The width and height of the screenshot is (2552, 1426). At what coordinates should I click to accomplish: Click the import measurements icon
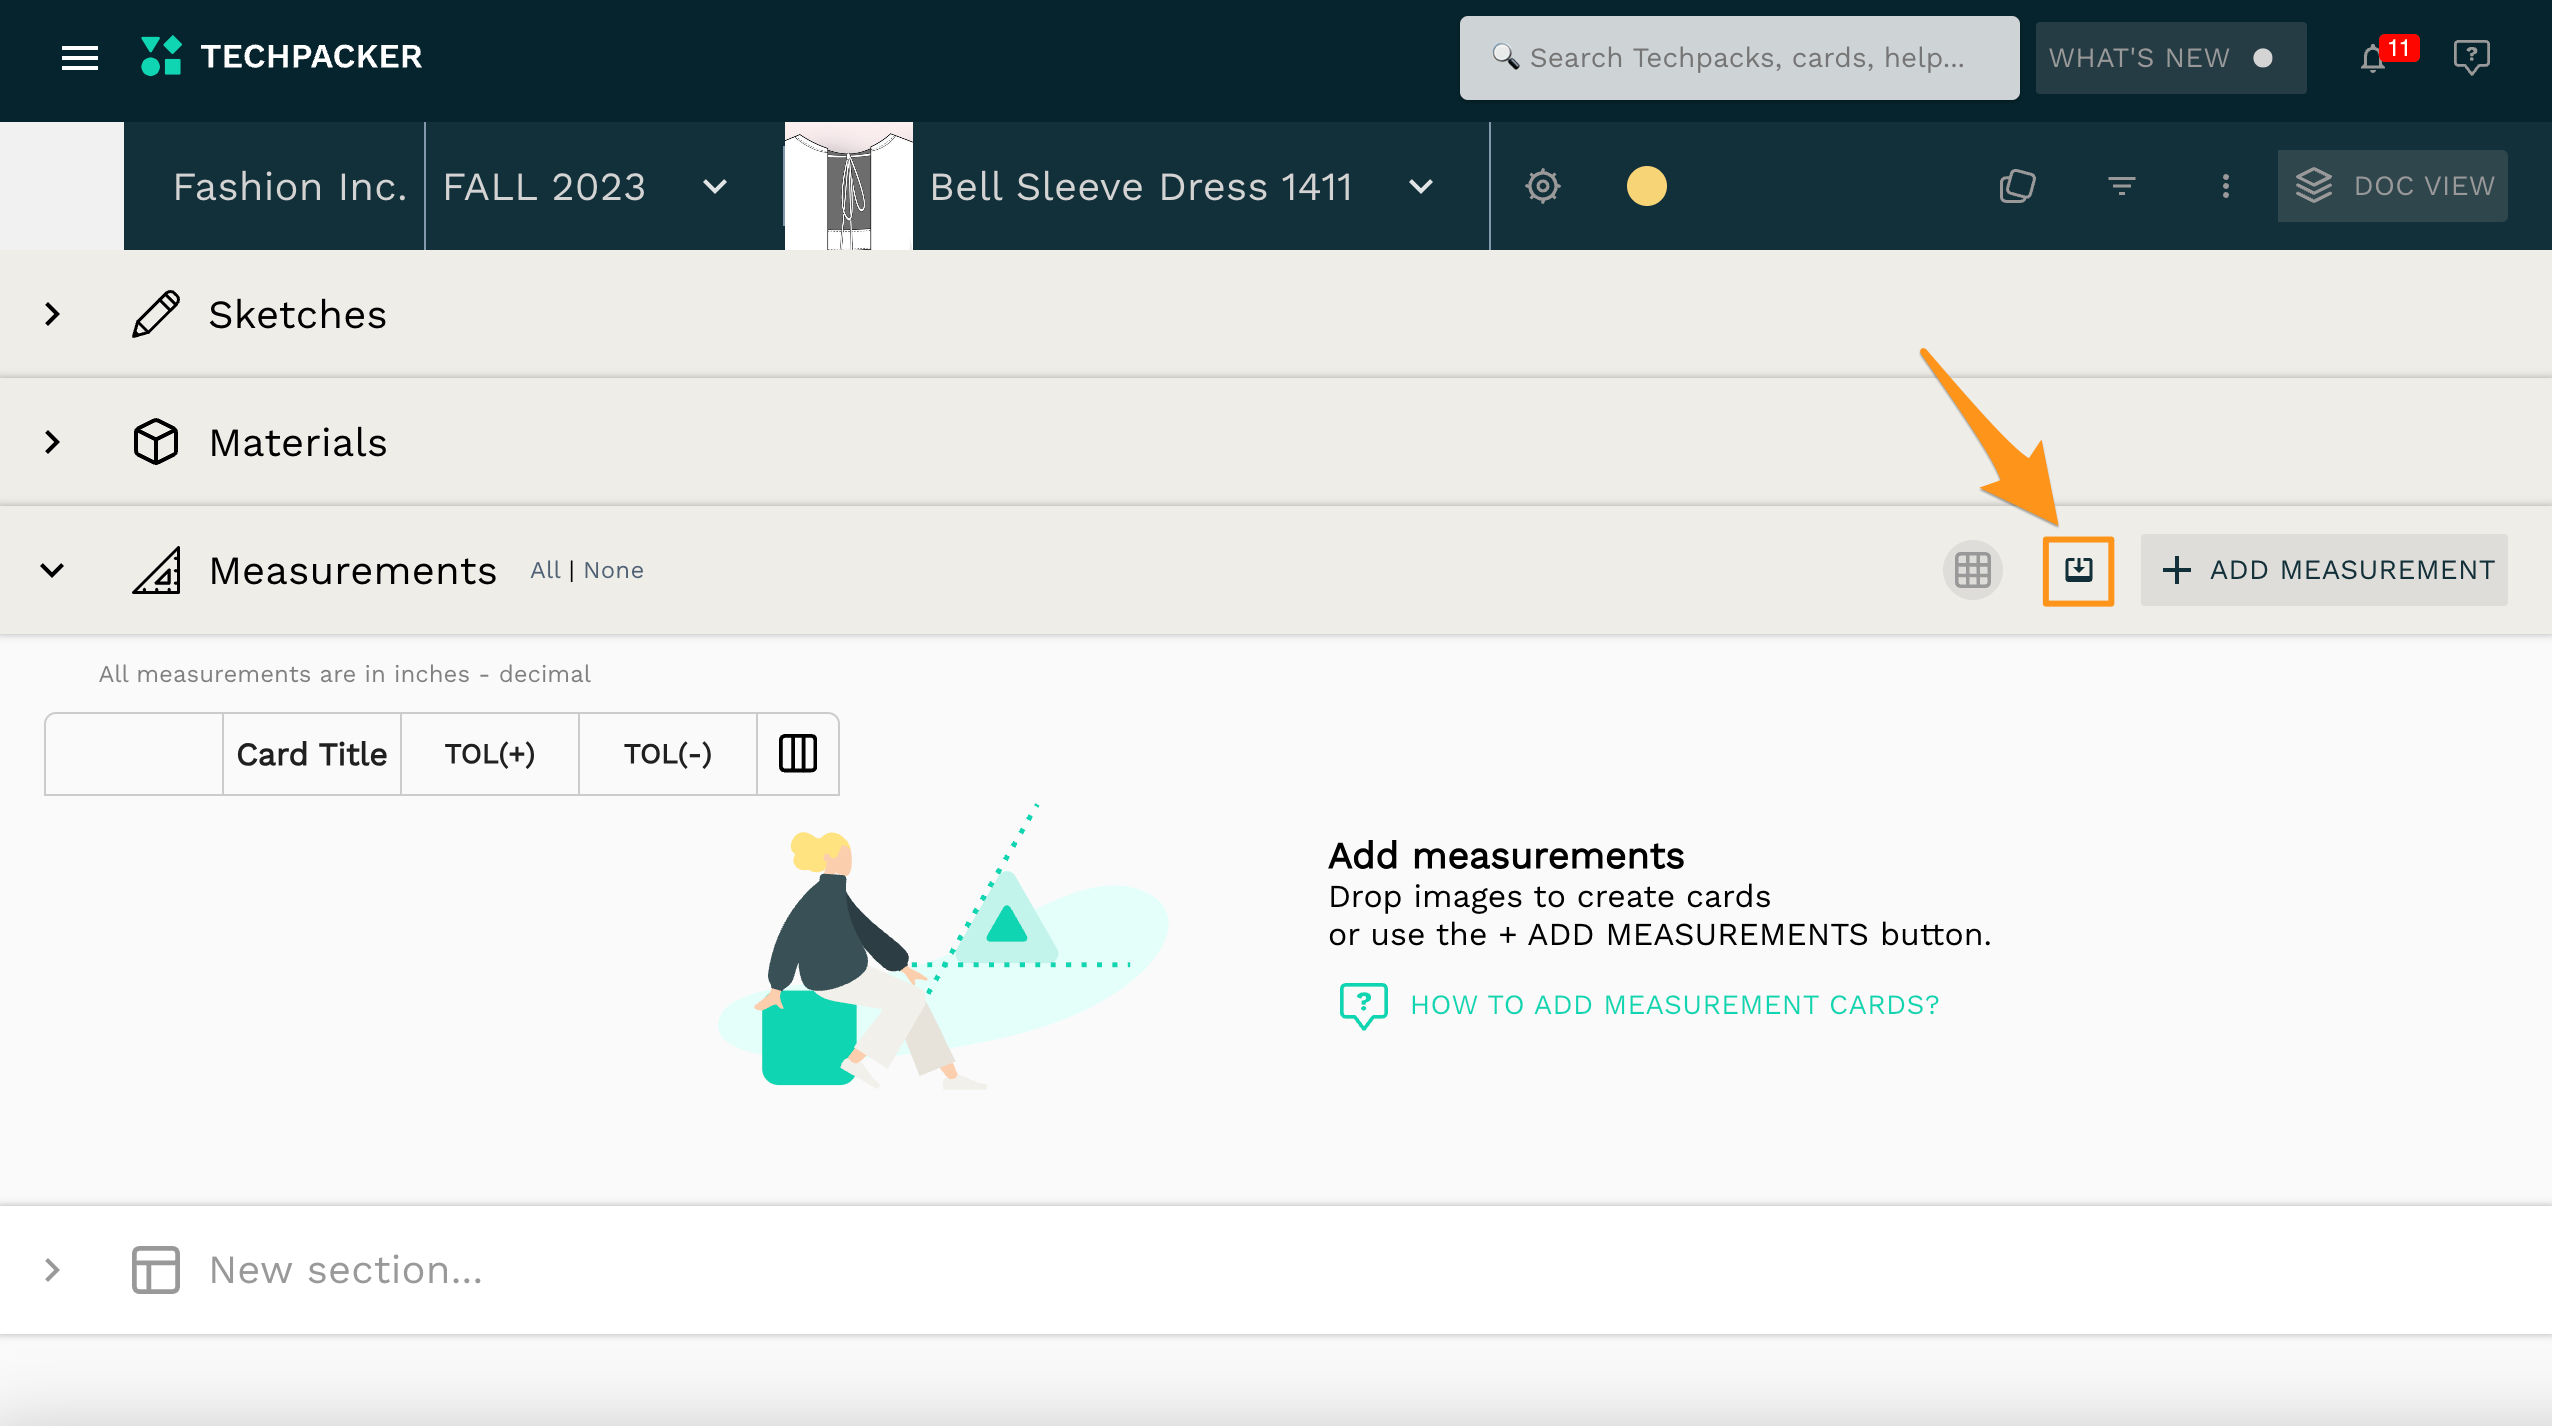pos(2078,570)
